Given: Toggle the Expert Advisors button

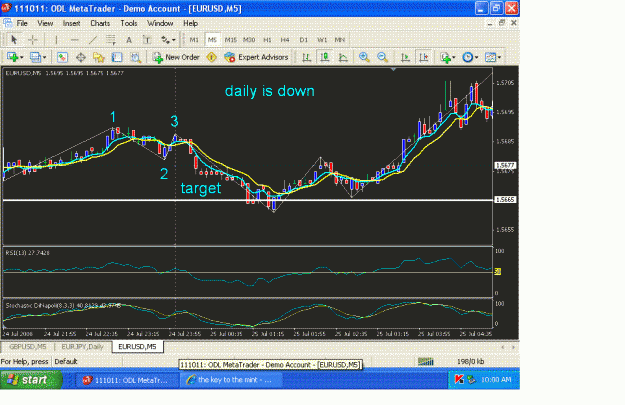Looking at the screenshot, I should 256,57.
